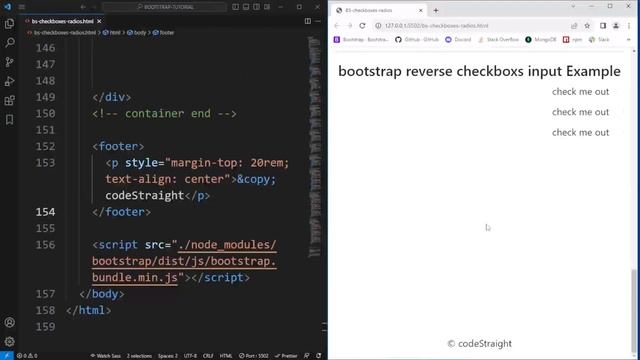Image resolution: width=640 pixels, height=360 pixels.
Task: Open the Customize Layout icon
Action: (x=267, y=7)
